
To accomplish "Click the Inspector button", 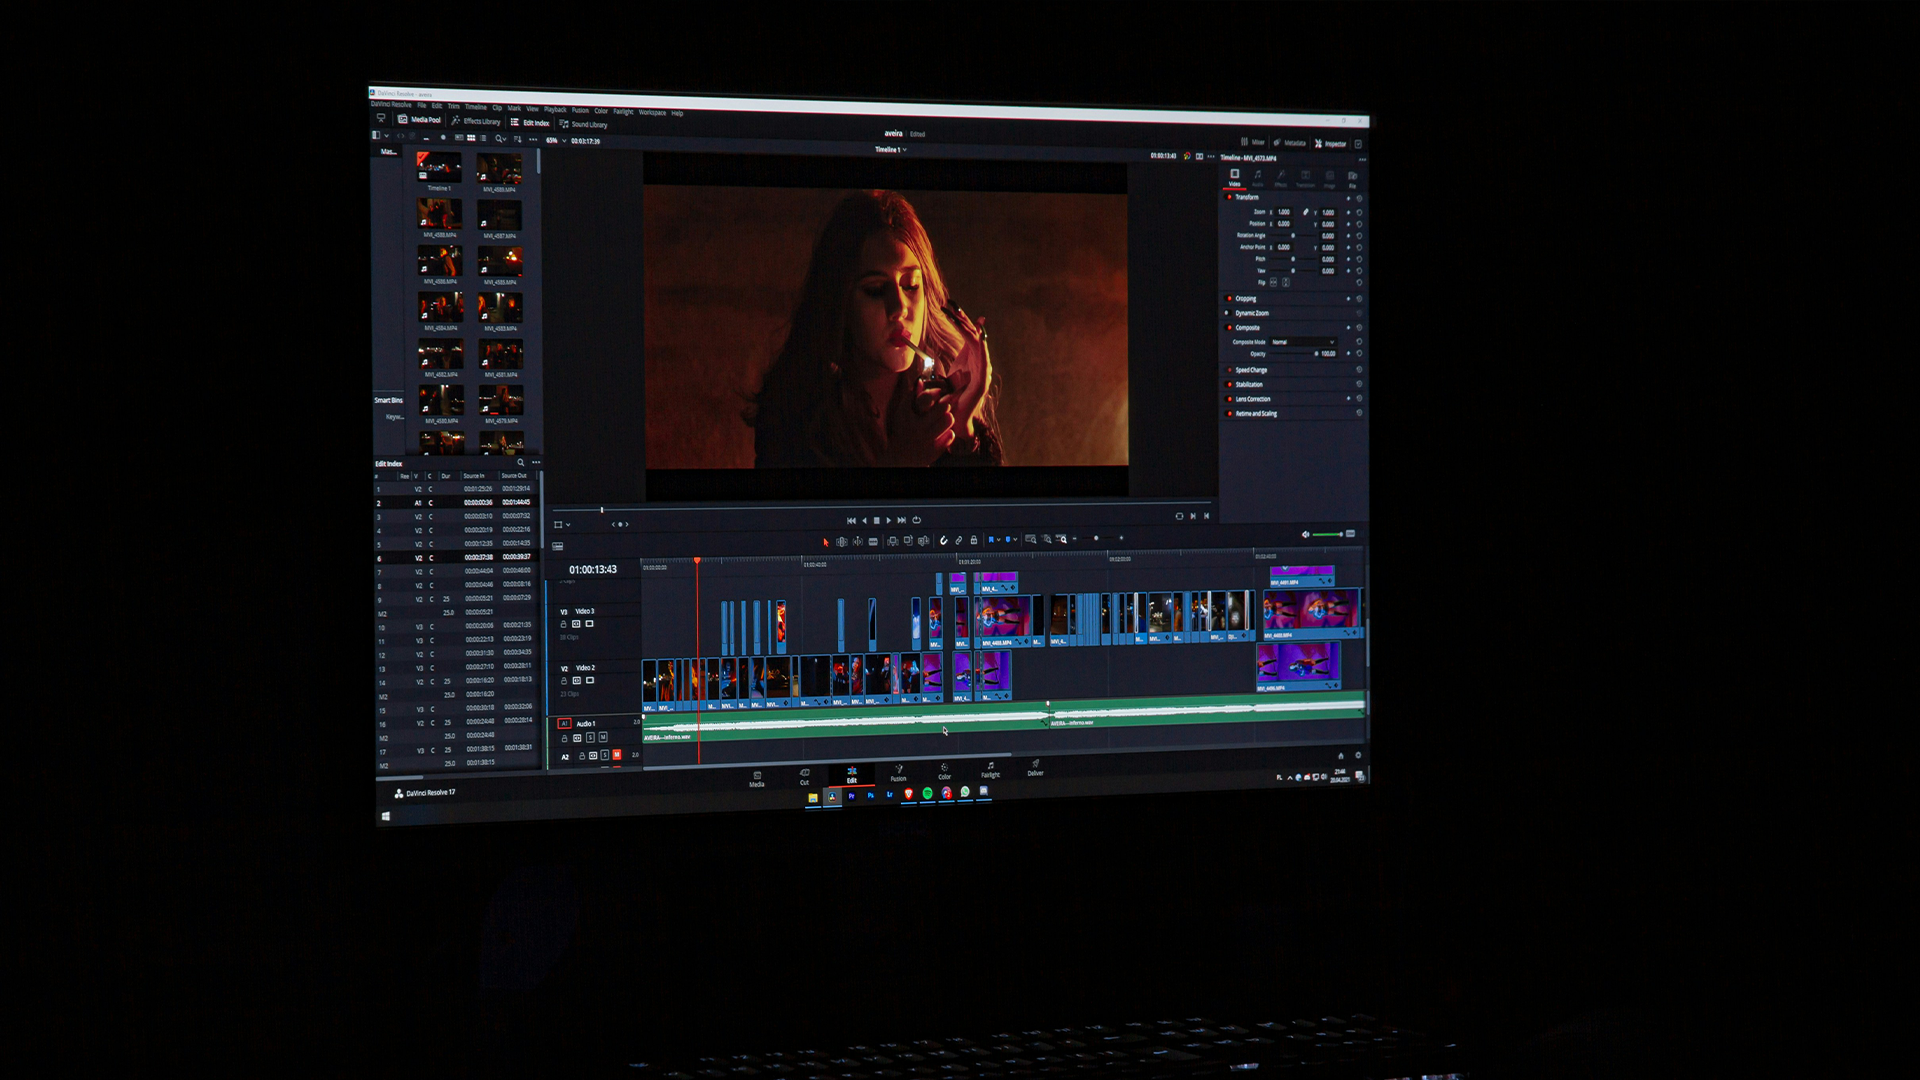I will click(1331, 144).
